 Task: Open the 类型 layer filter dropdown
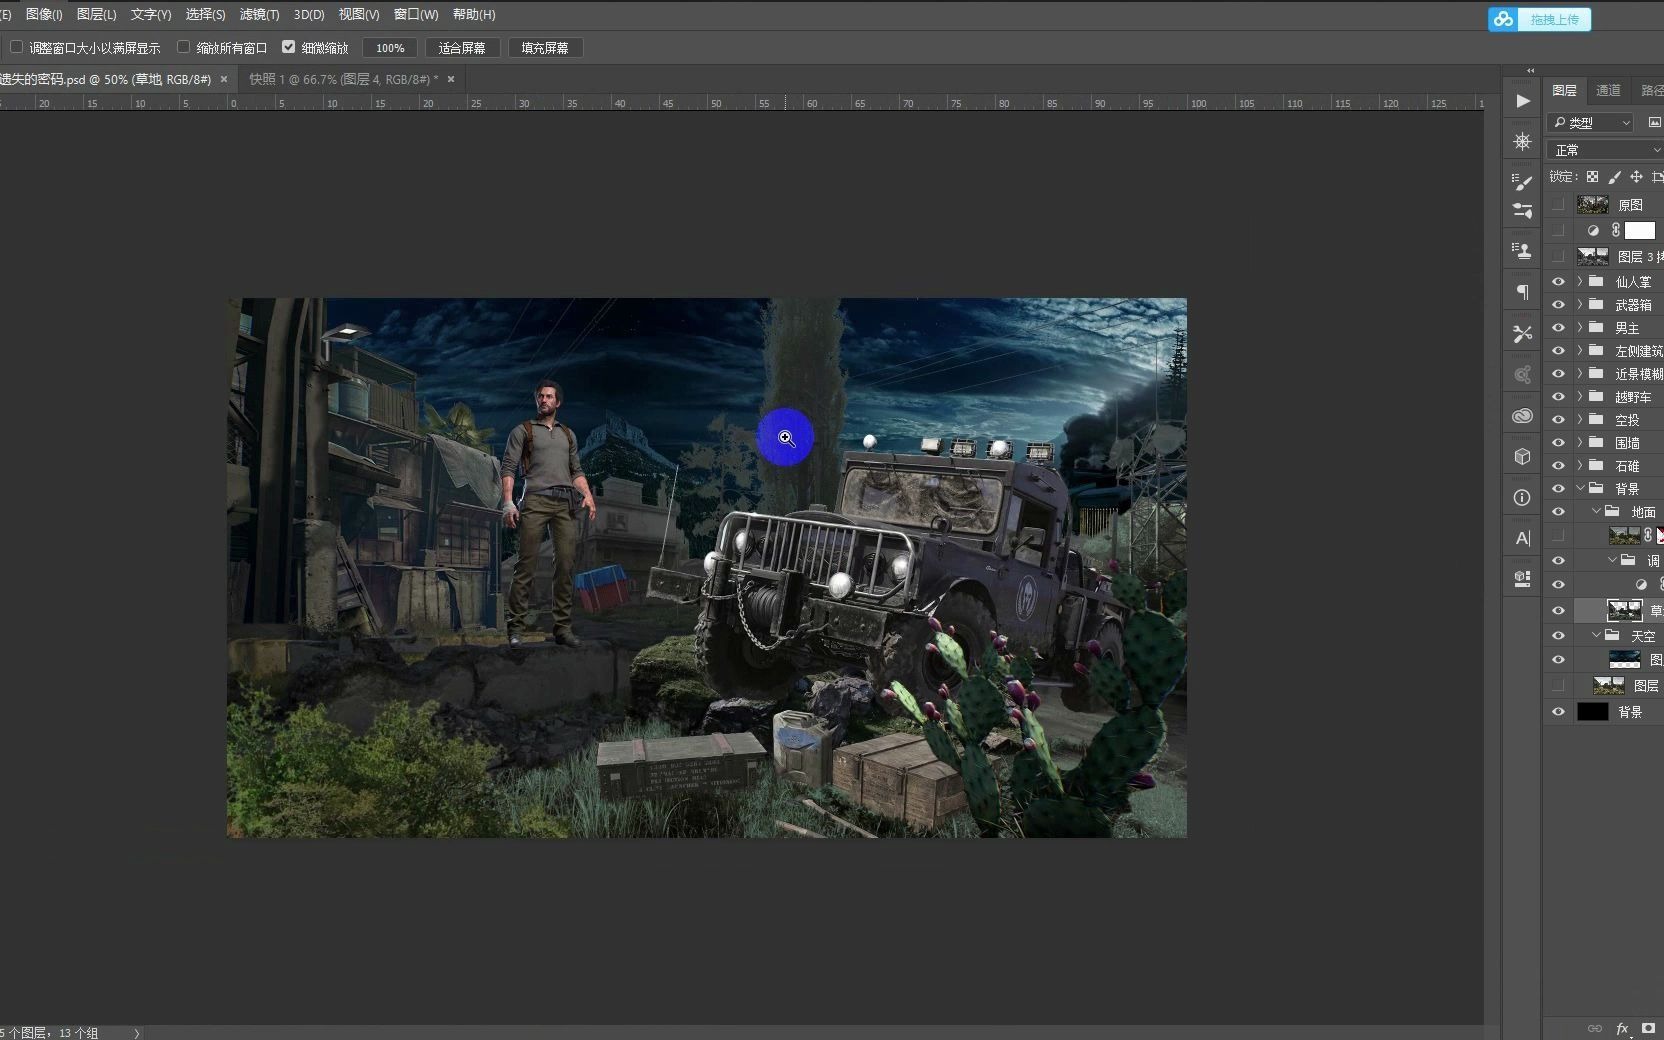(x=1590, y=122)
